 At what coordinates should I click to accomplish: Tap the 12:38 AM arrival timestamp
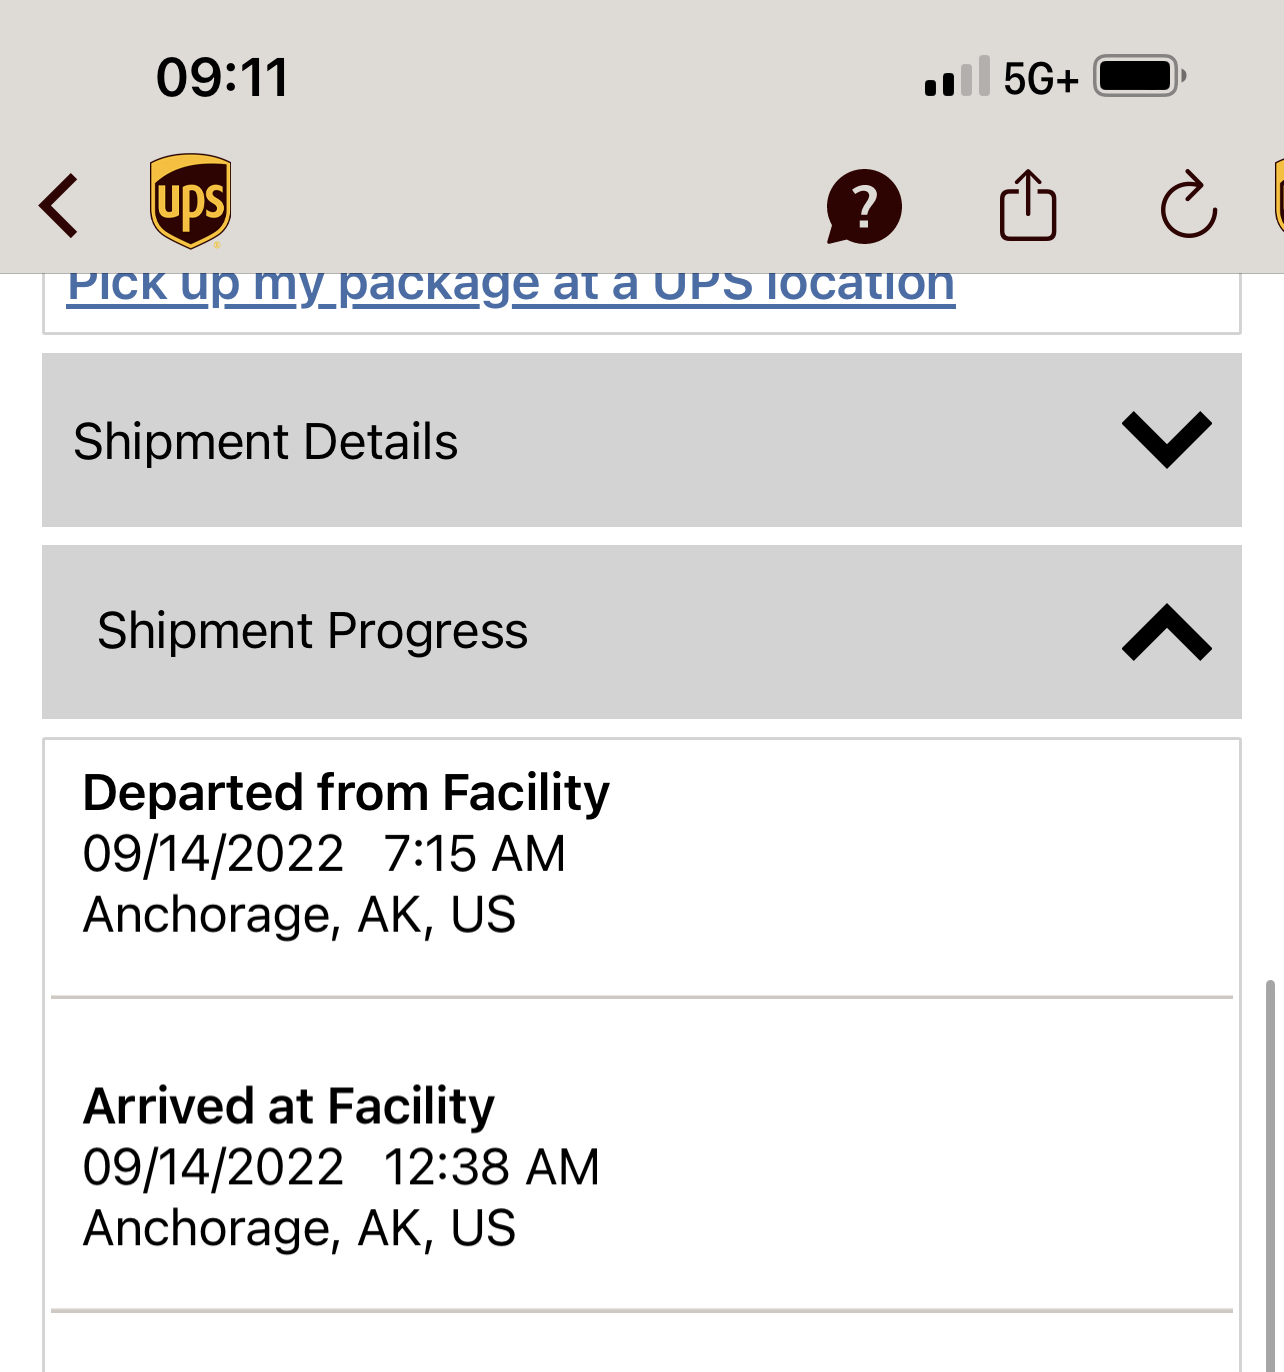click(x=491, y=1167)
